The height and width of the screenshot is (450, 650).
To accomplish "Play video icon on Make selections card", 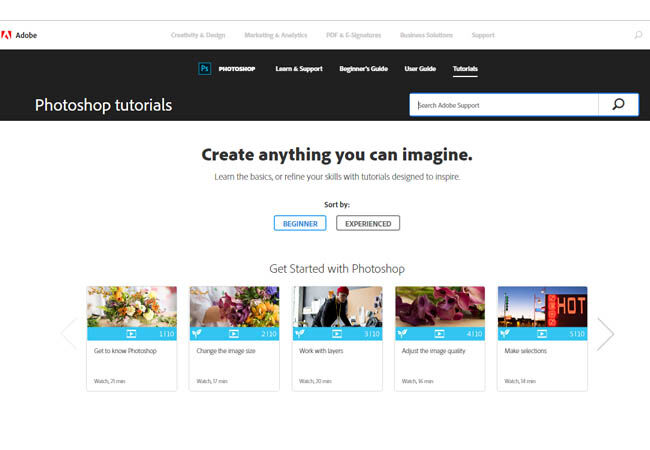I will coord(542,334).
